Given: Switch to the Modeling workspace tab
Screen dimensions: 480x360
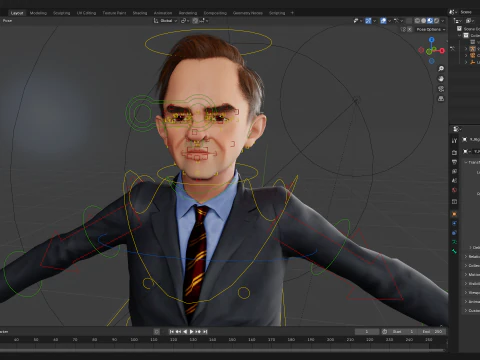Looking at the screenshot, I should point(38,13).
